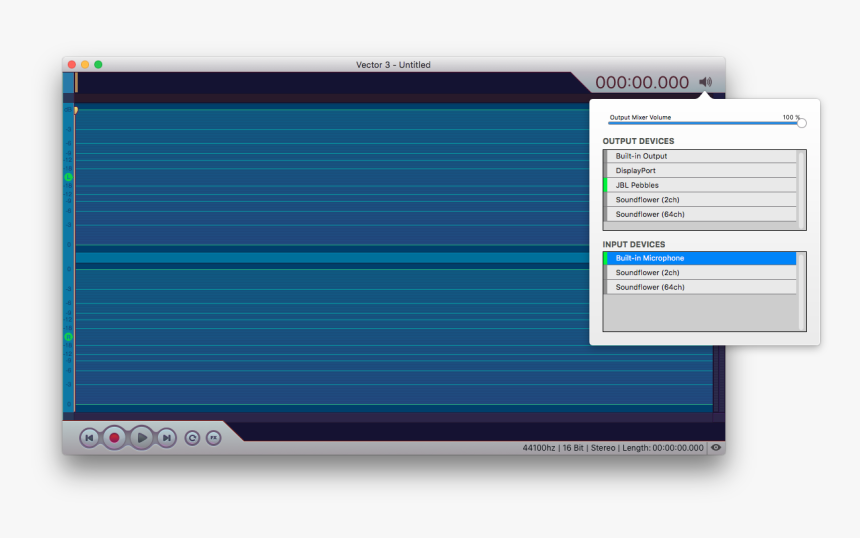Click the Vector 3 - Untitled window title
The width and height of the screenshot is (860, 538).
(x=393, y=65)
